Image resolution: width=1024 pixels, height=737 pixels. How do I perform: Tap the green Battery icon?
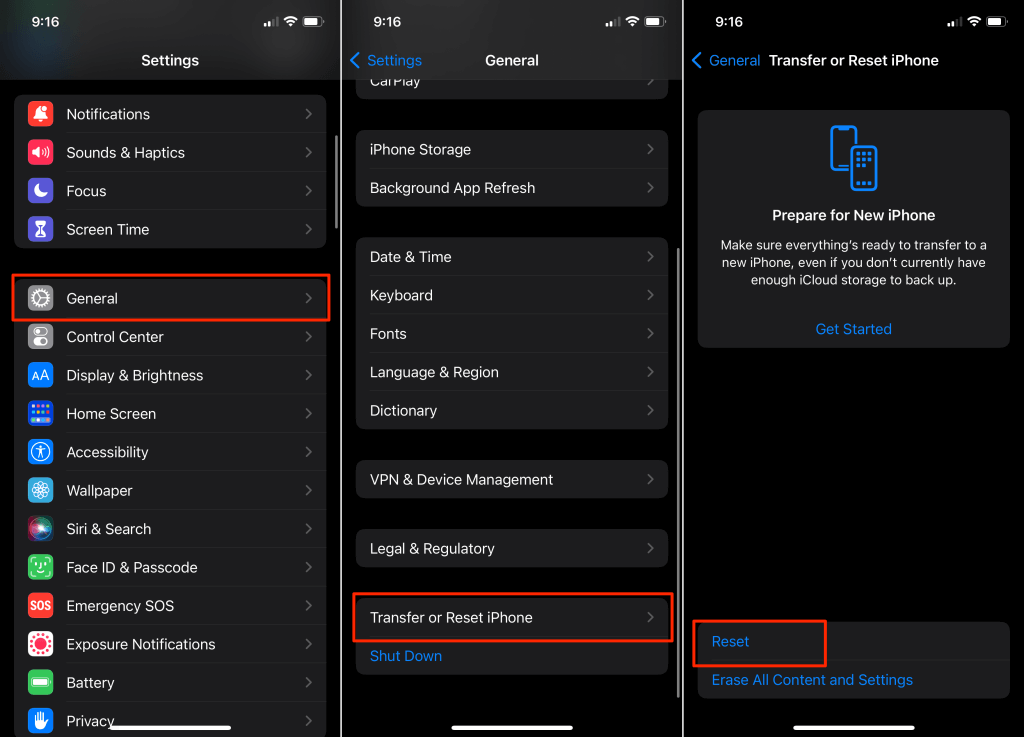(x=40, y=683)
